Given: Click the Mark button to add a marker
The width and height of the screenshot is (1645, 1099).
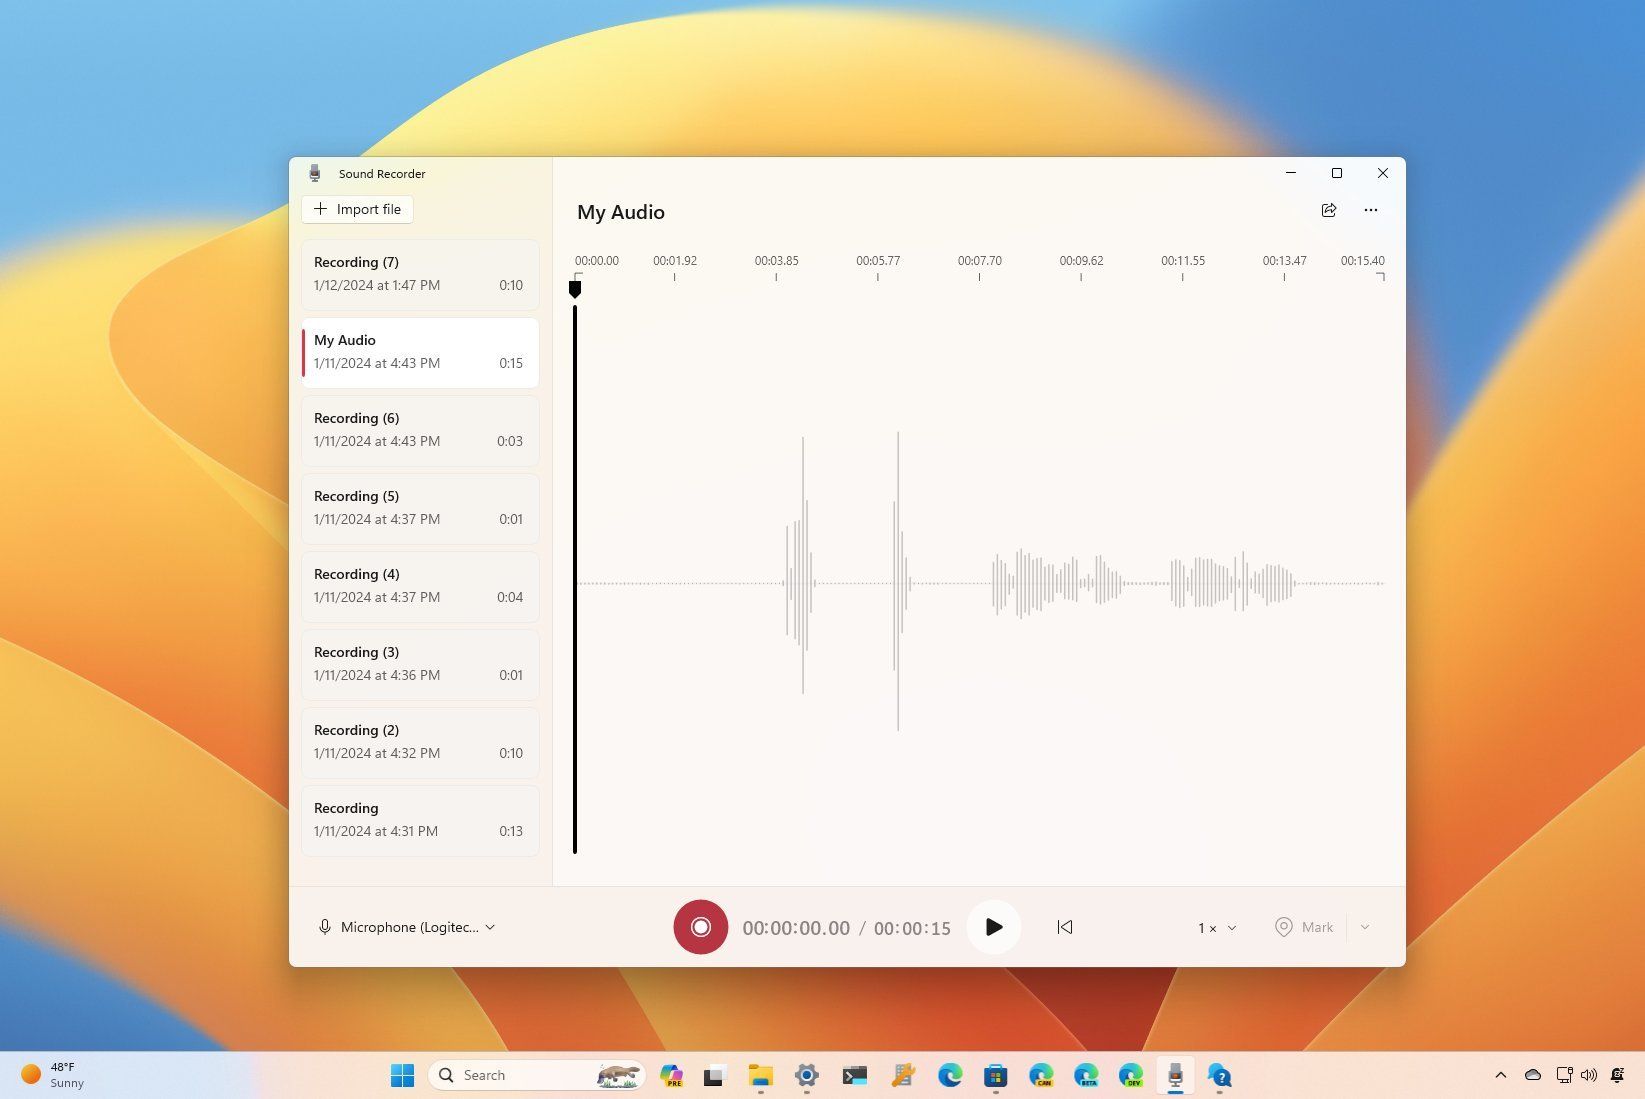Looking at the screenshot, I should pos(1303,927).
